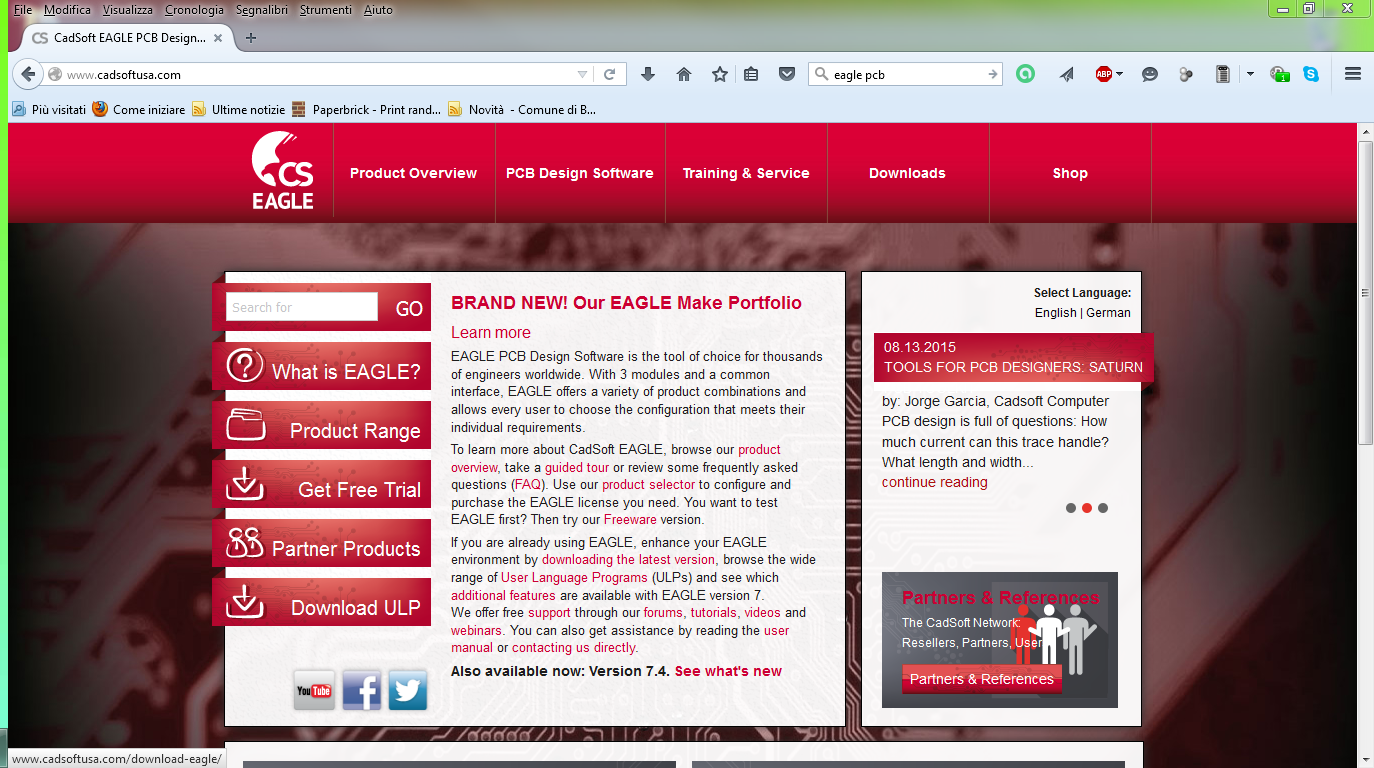Click See what's new link

[x=728, y=671]
